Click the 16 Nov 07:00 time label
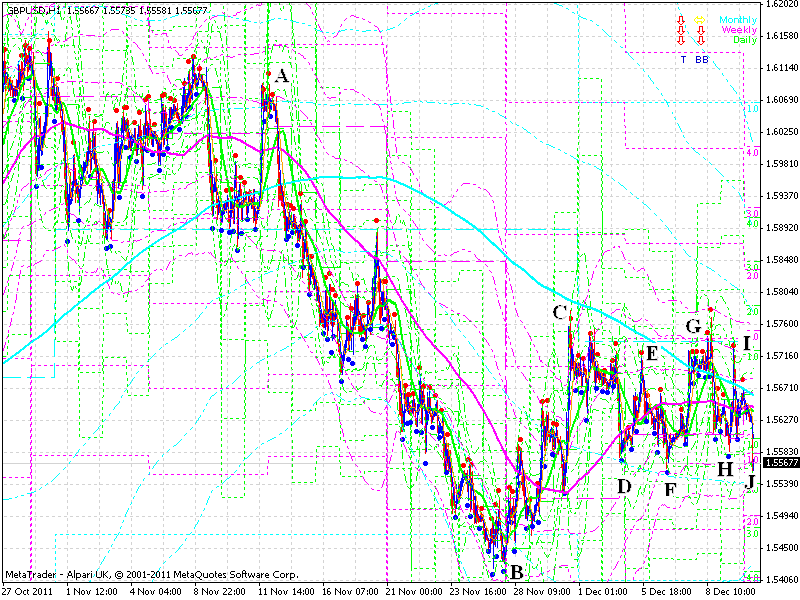The width and height of the screenshot is (800, 600). (x=351, y=592)
